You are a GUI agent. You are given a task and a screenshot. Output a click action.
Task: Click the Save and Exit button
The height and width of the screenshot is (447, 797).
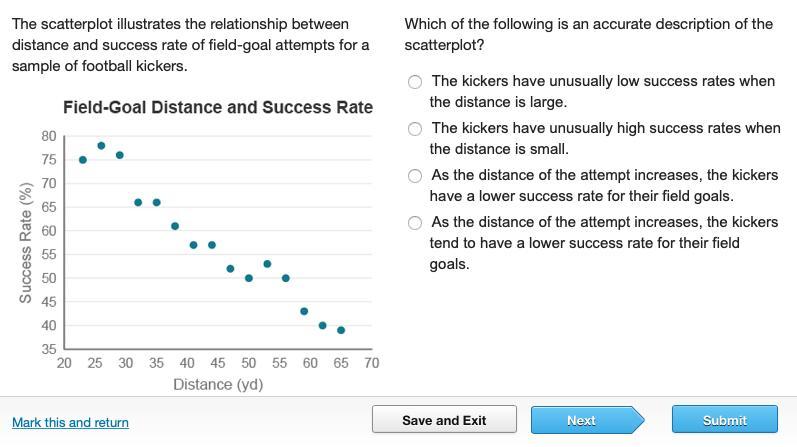pyautogui.click(x=444, y=420)
